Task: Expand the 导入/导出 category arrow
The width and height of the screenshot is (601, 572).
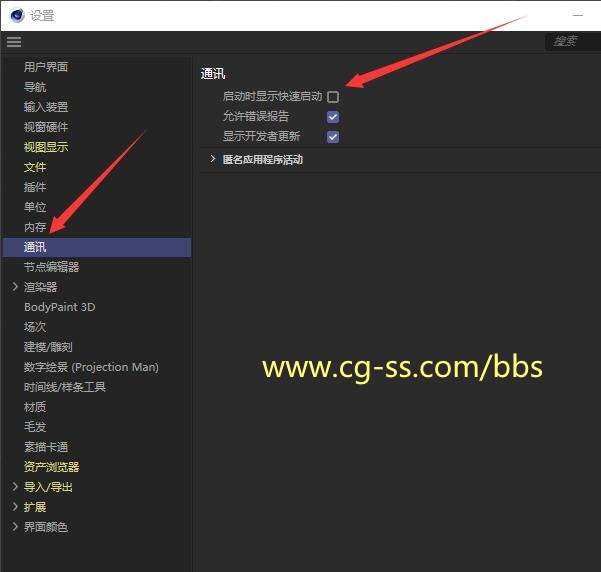Action: click(x=14, y=487)
